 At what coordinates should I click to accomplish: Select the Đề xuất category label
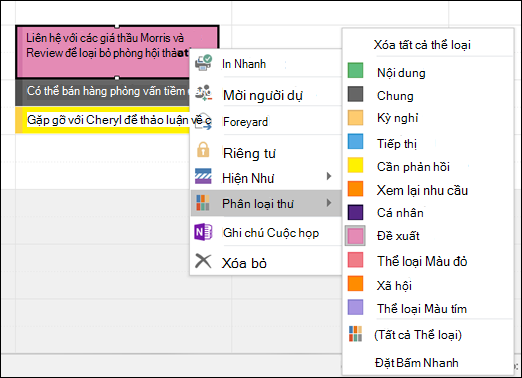398,236
